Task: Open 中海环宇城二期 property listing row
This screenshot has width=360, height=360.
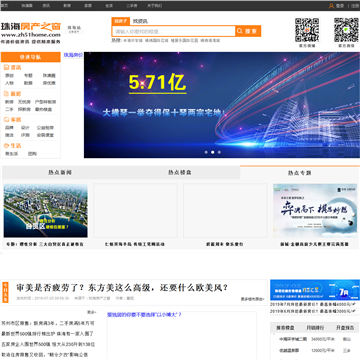Action: (x=315, y=339)
